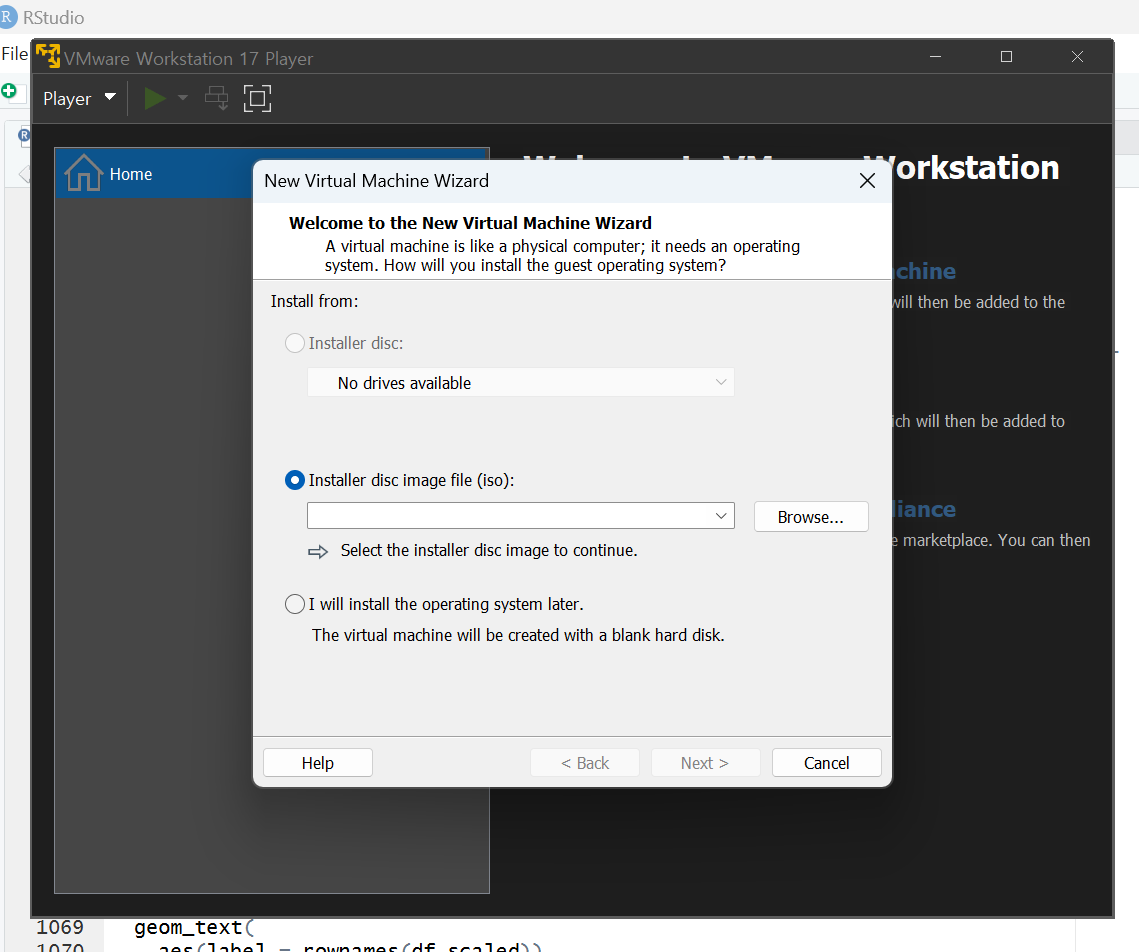Image resolution: width=1139 pixels, height=952 pixels.
Task: Click the Send Ctrl+Alt+Del toolbar icon
Action: 216,98
